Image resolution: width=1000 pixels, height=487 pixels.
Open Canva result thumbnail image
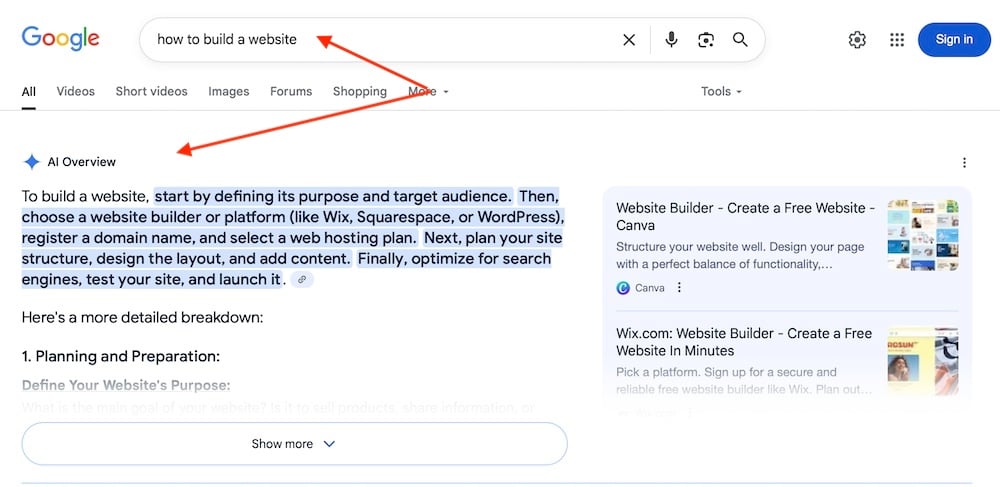tap(923, 235)
